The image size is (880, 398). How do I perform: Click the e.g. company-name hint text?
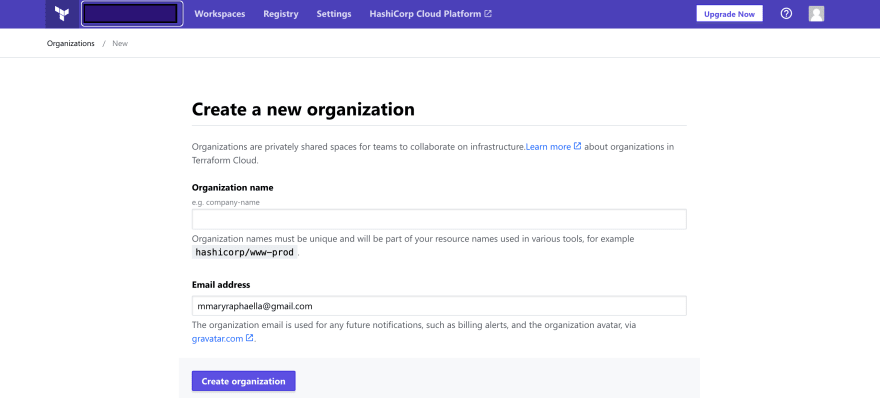[226, 202]
